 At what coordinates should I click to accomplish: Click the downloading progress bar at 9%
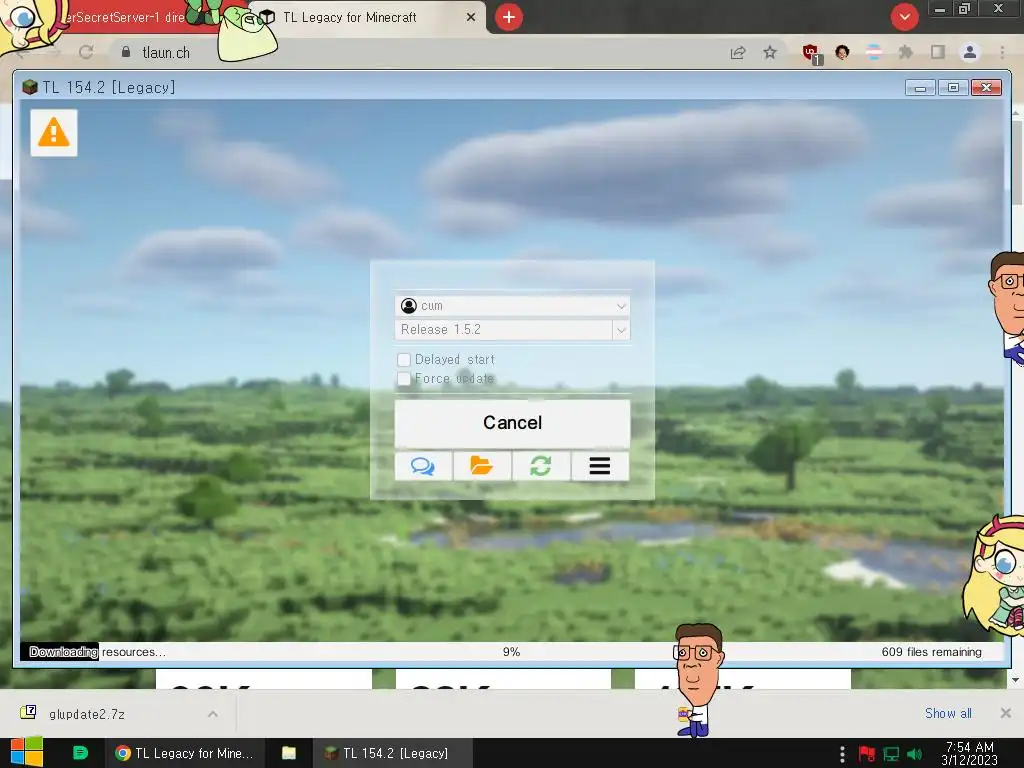[511, 652]
